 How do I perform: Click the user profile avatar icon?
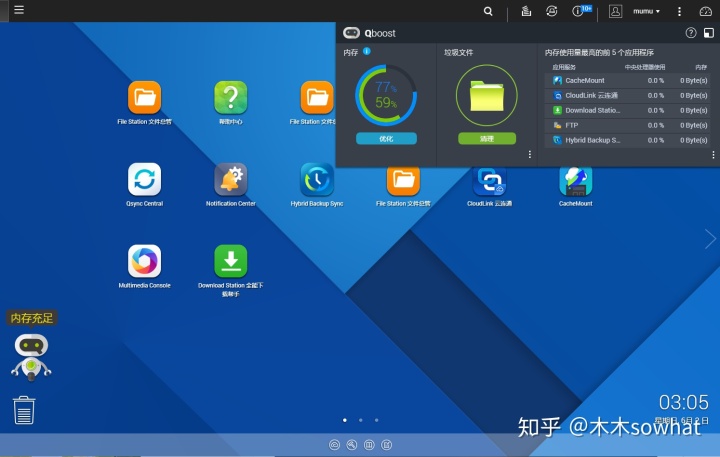615,11
